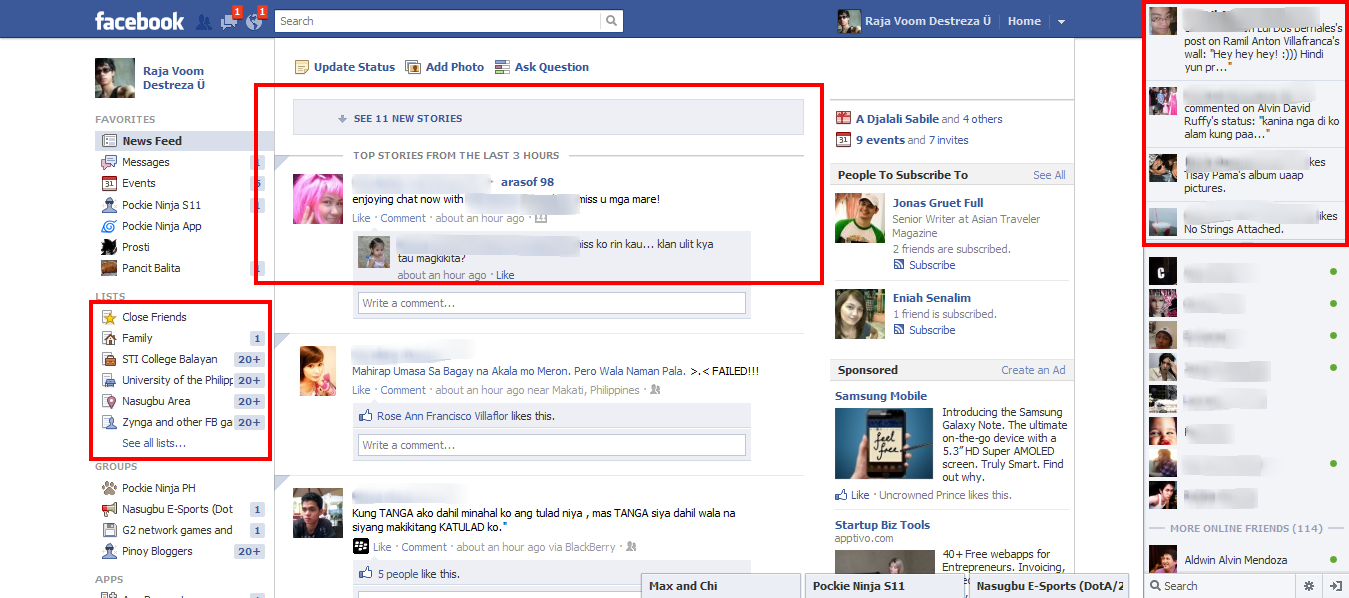Open the friend requests icon in header

[x=204, y=21]
